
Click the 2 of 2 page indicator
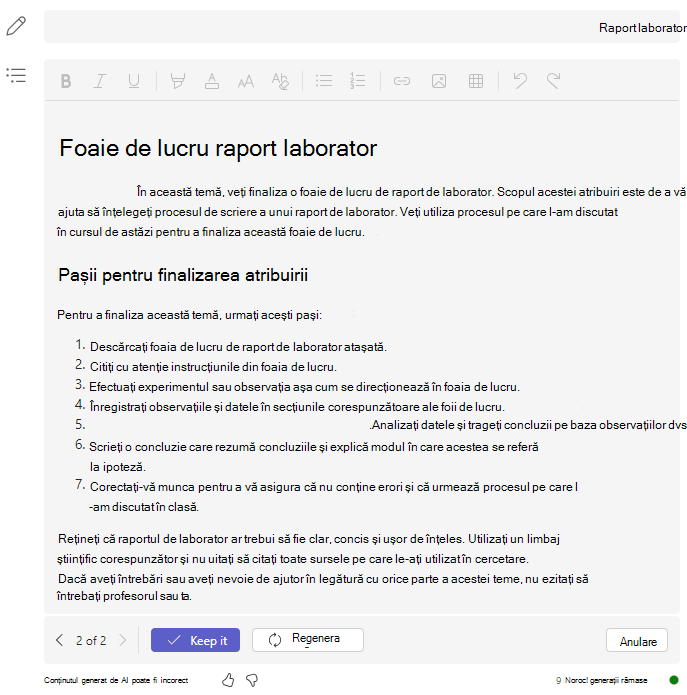91,640
